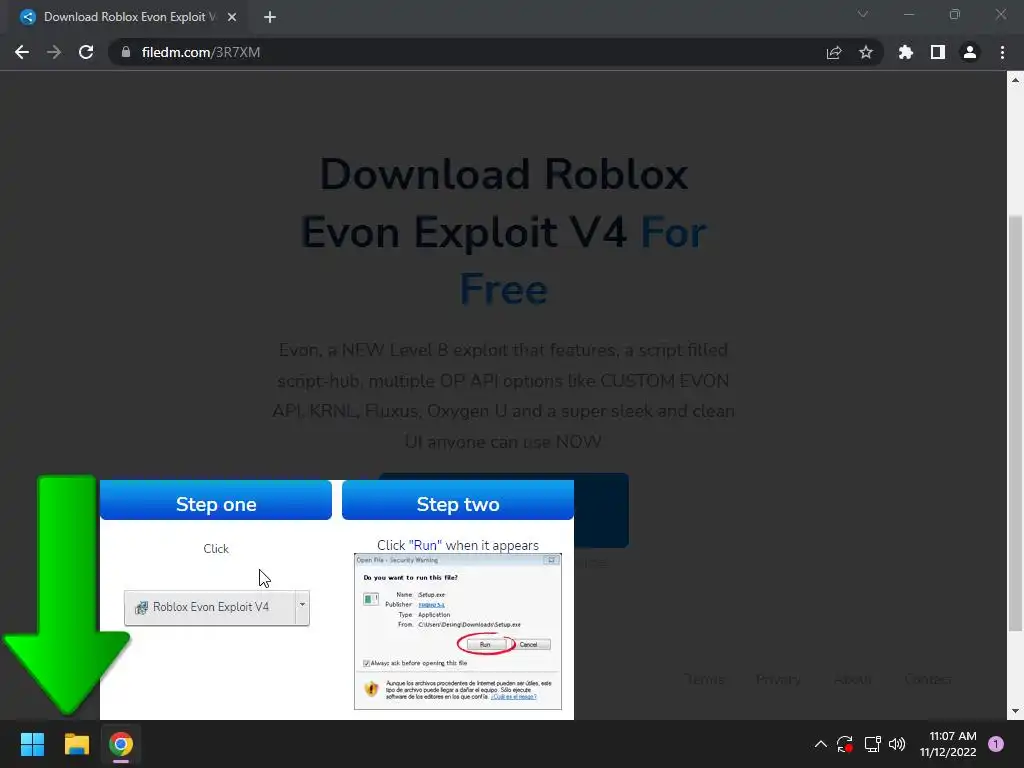Screen dimensions: 1024x768
Task: Click the browser forward arrow
Action: click(x=54, y=52)
